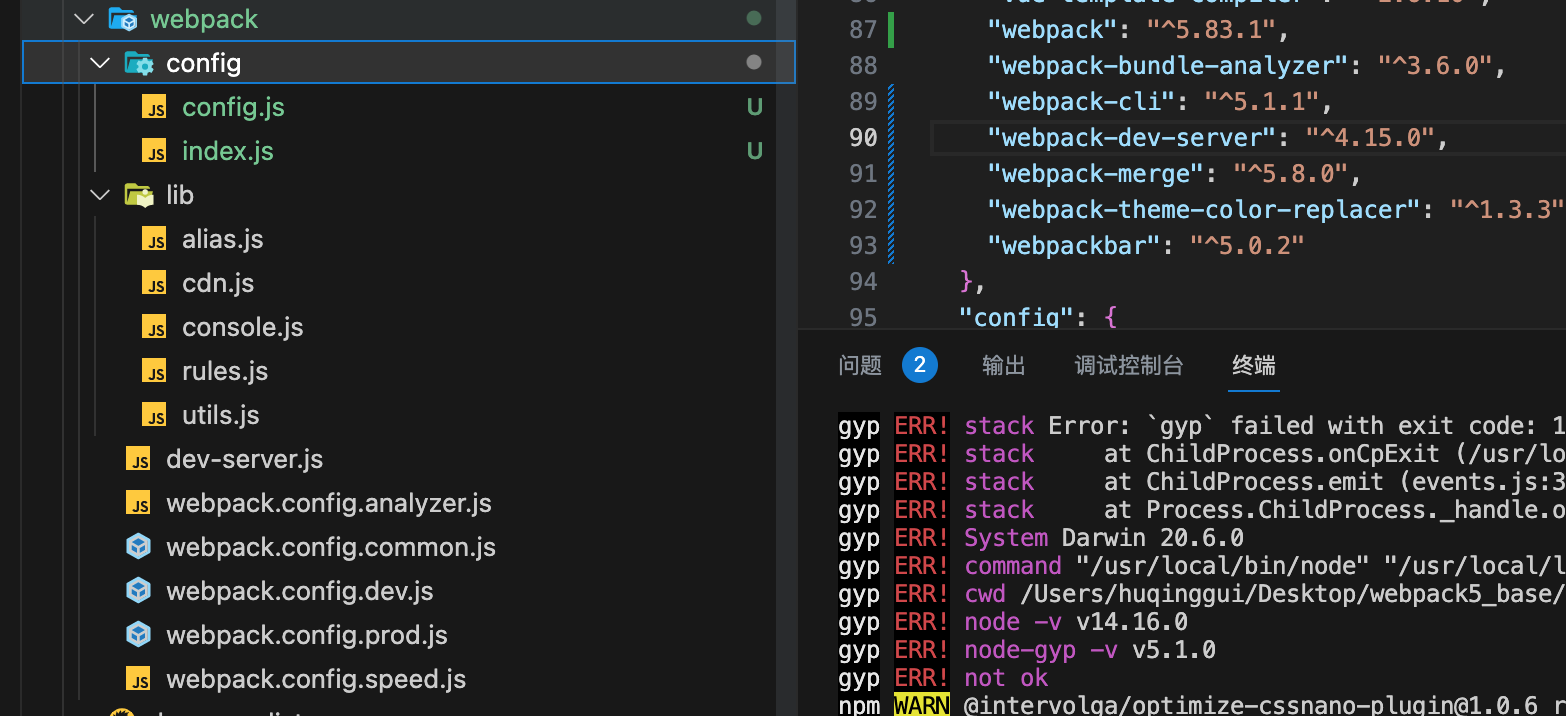
Task: Click the webpack folder icon at the top
Action: (122, 18)
